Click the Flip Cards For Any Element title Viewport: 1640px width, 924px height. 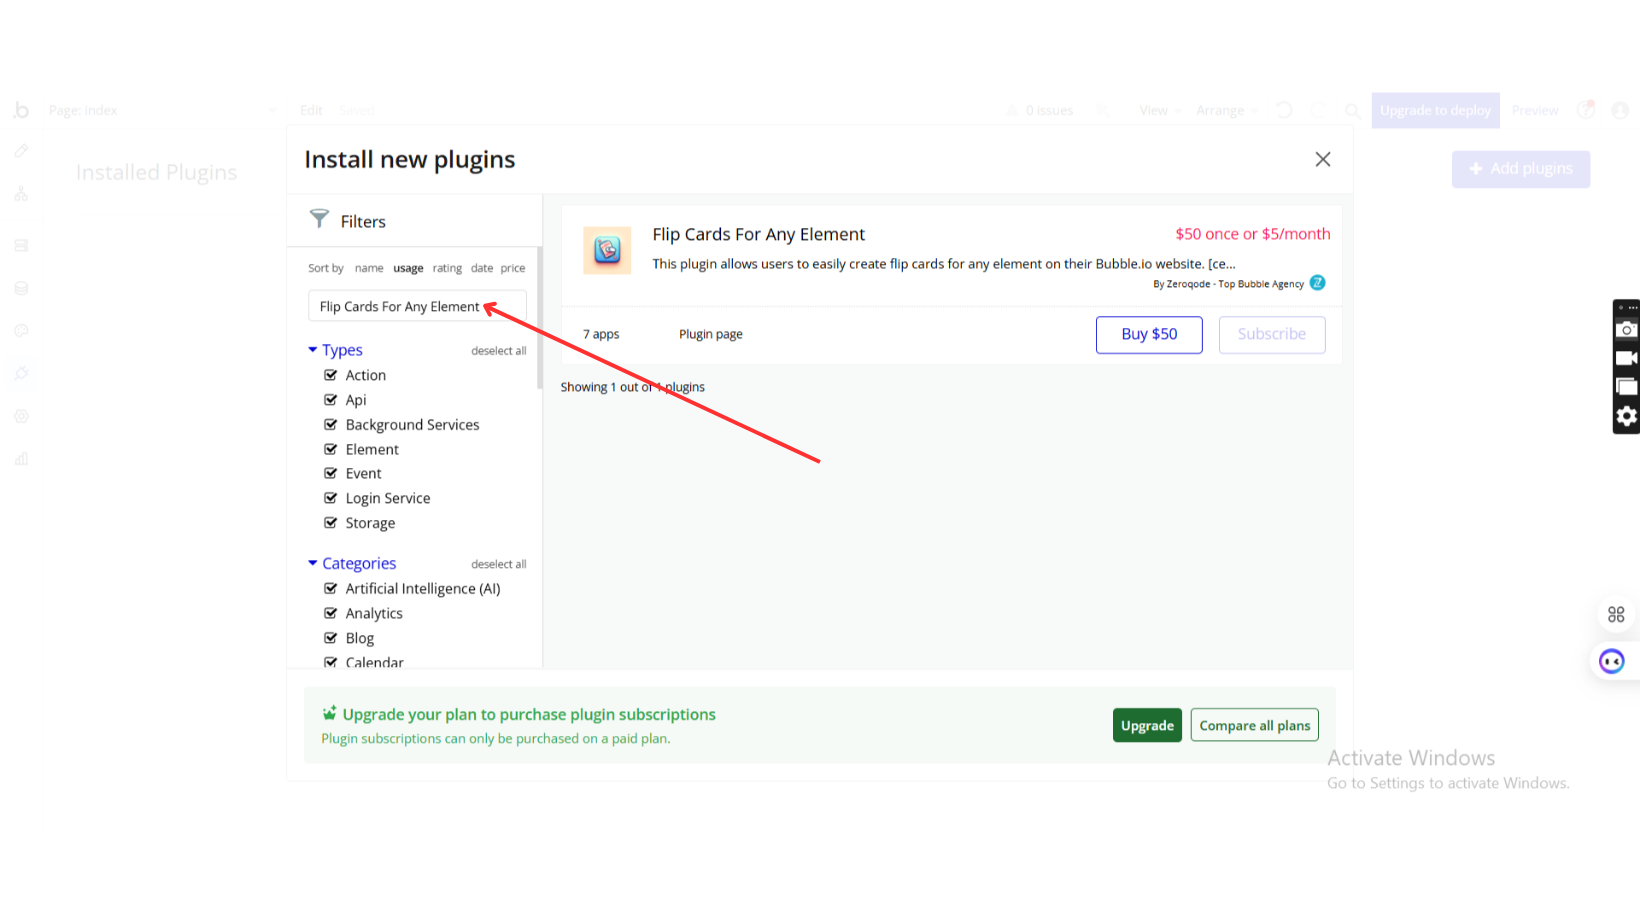tap(759, 234)
